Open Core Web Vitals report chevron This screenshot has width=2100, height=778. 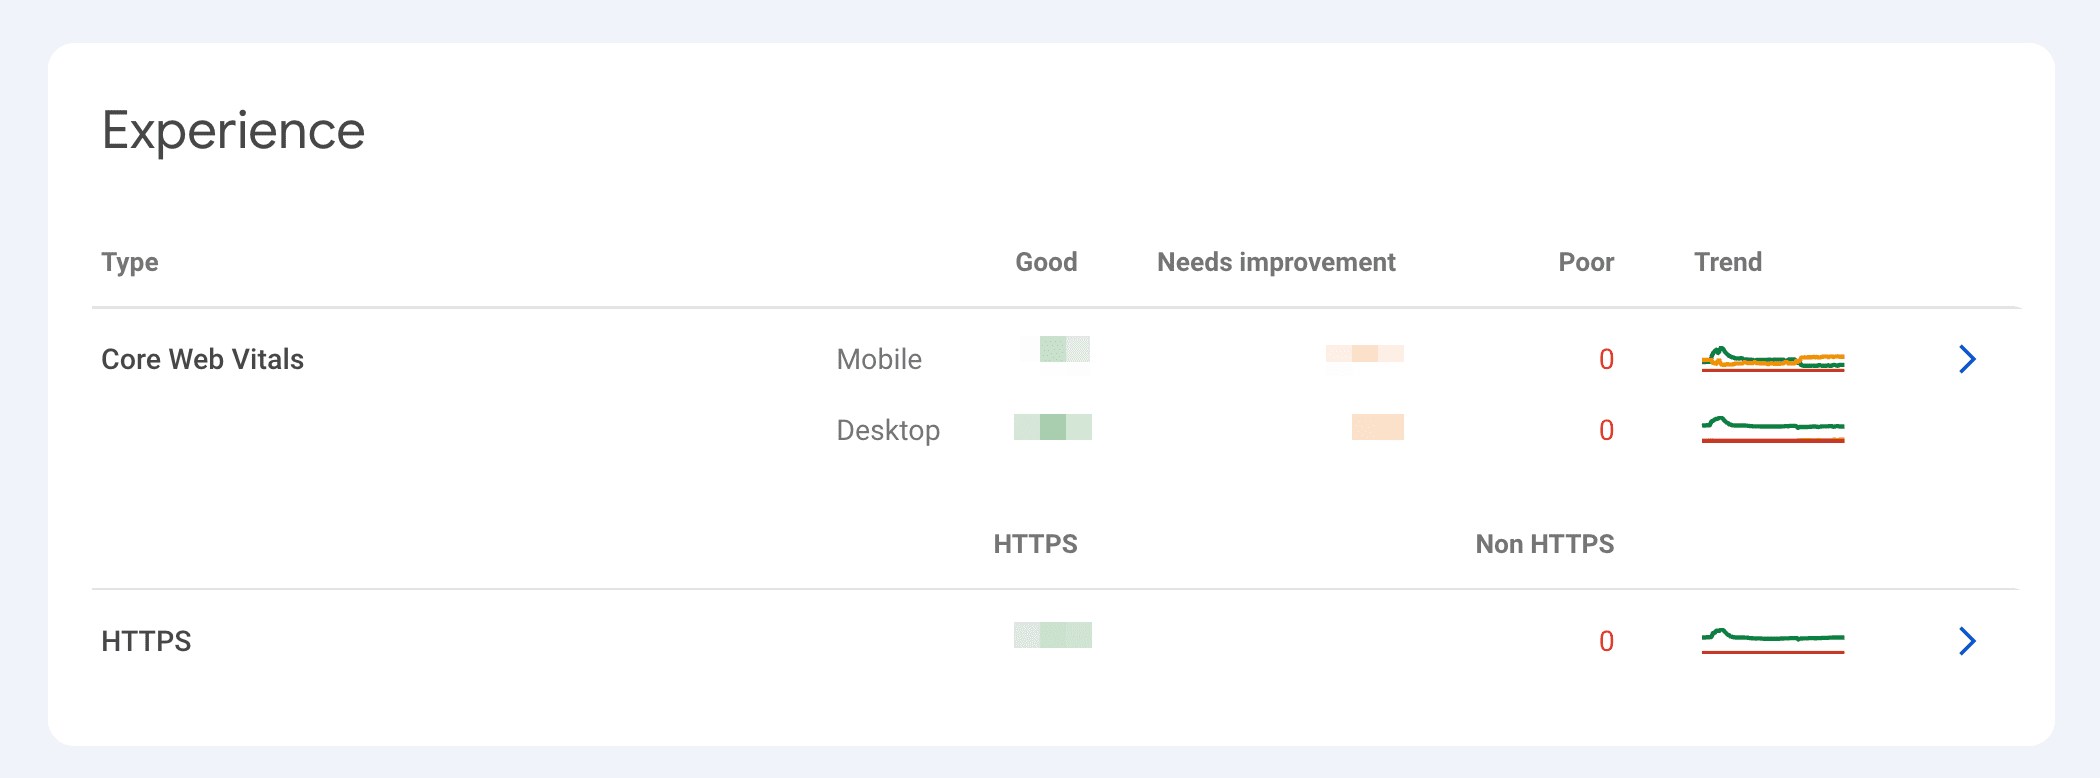[x=1966, y=359]
